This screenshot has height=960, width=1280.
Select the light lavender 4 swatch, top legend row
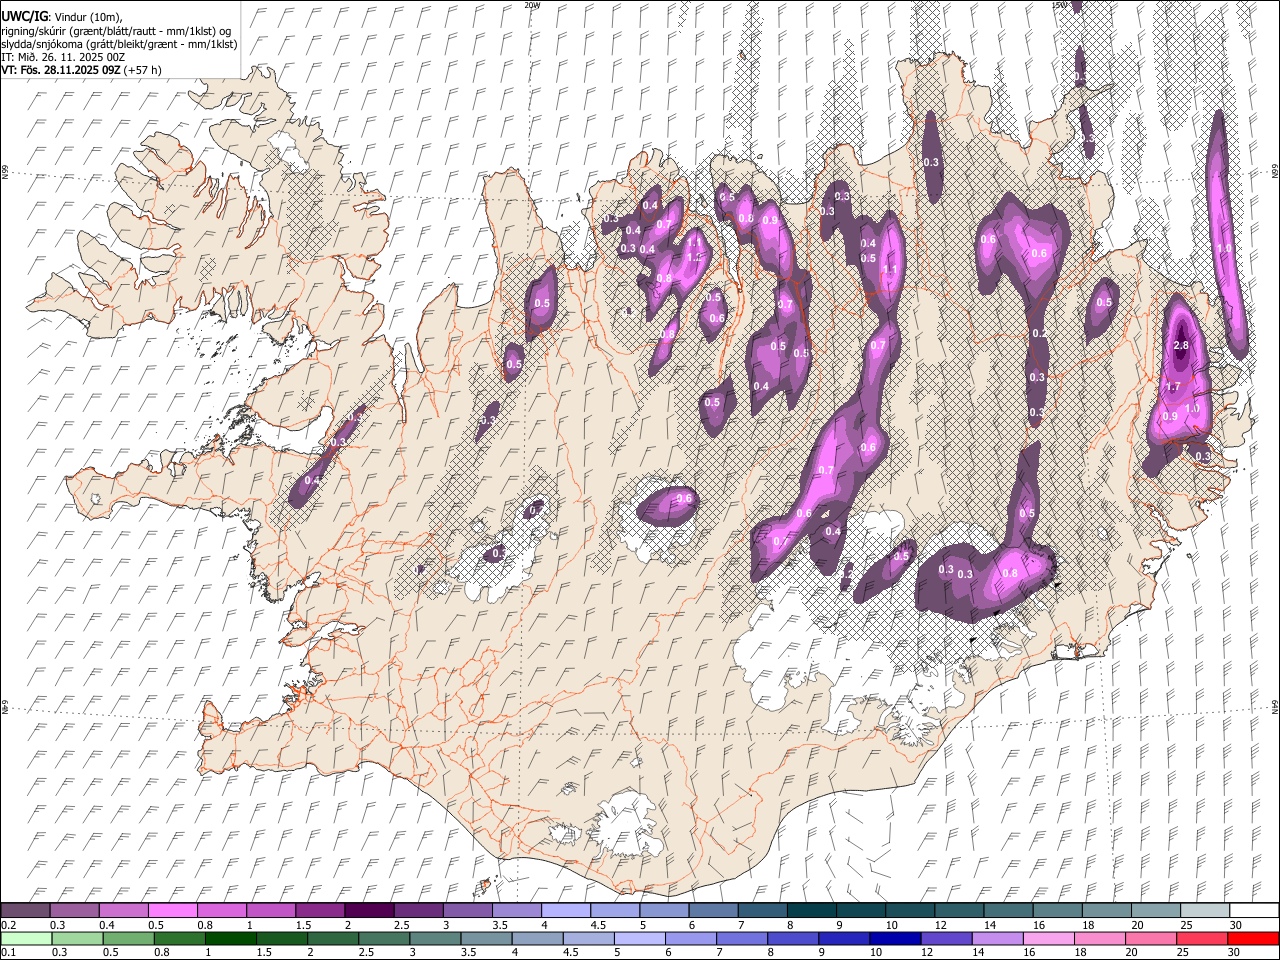point(566,910)
